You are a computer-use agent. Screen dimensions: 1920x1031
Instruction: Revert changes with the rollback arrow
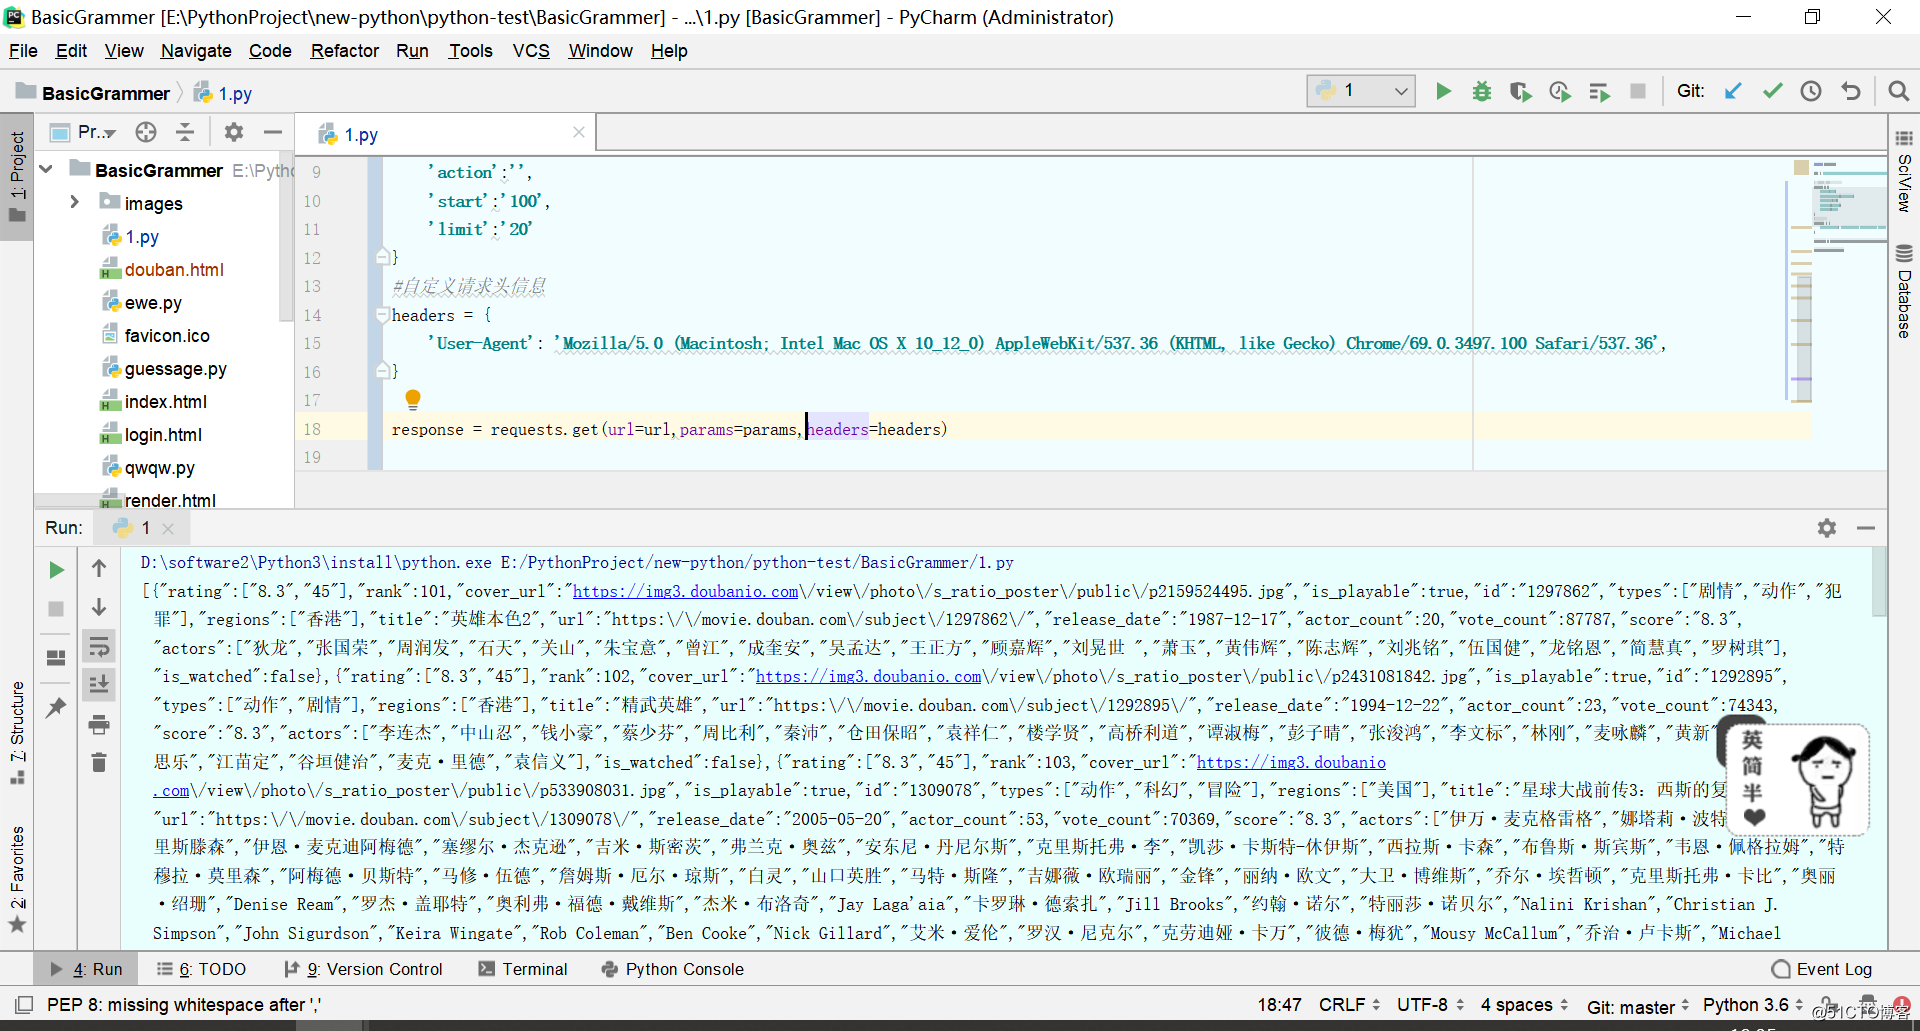(x=1851, y=92)
